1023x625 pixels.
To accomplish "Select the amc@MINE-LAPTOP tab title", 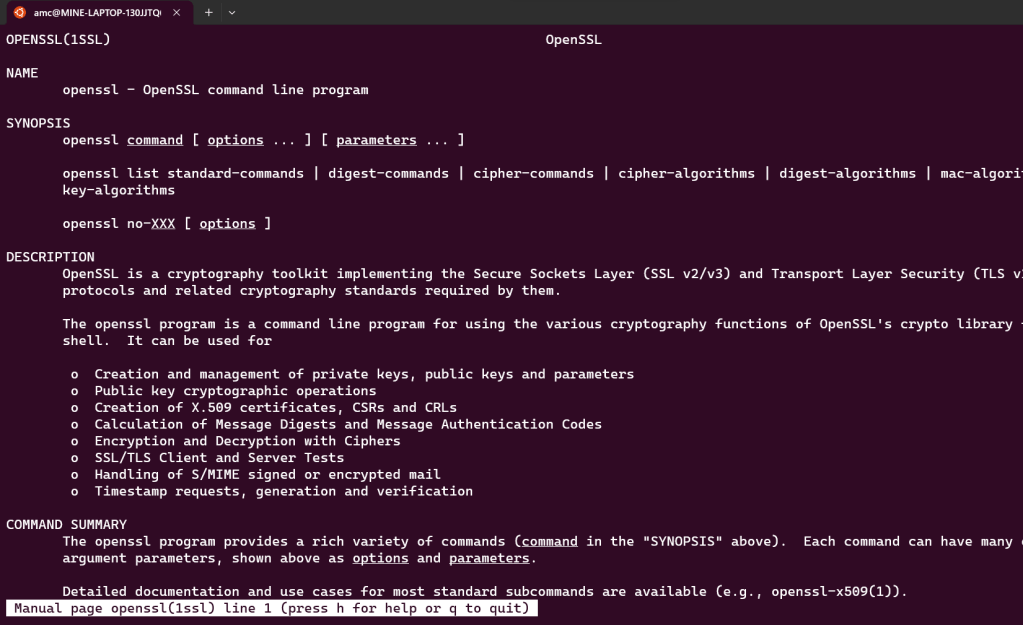I will pyautogui.click(x=97, y=12).
